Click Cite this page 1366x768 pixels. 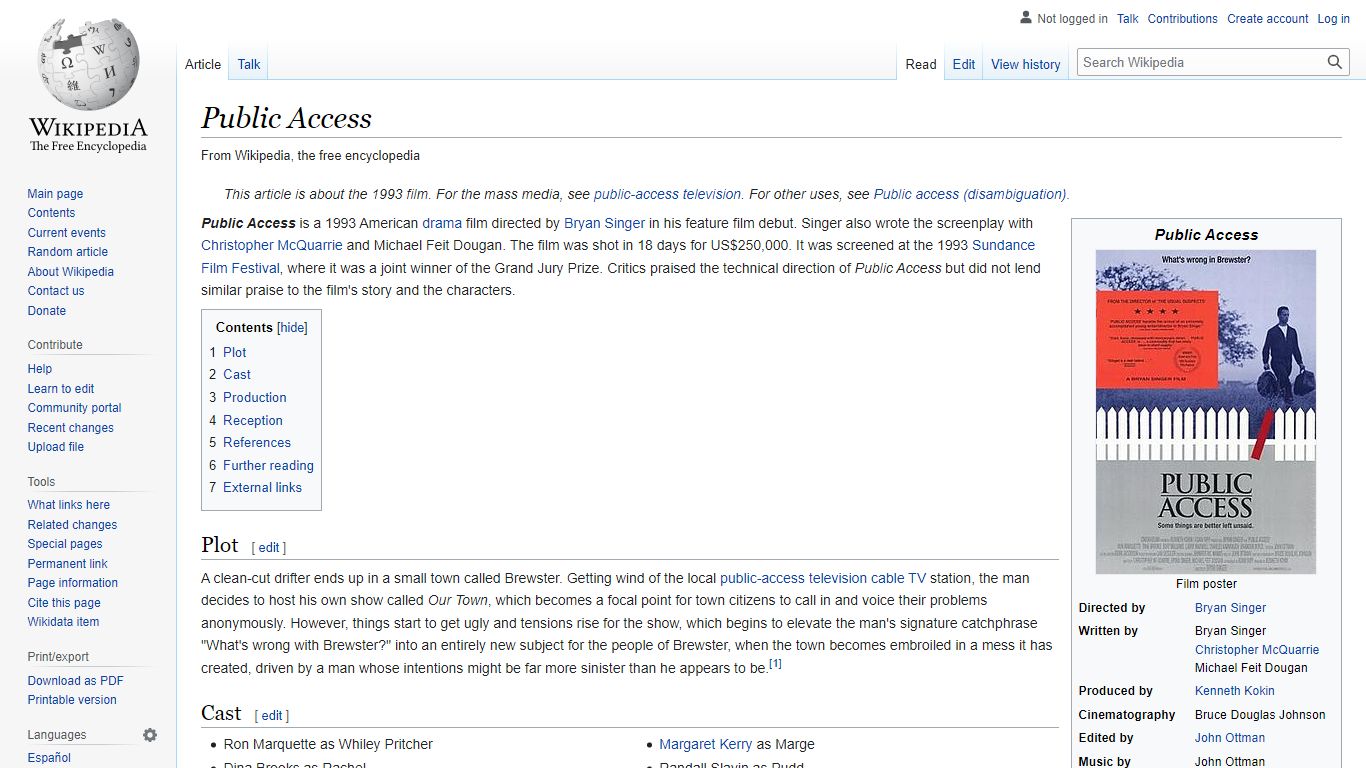point(63,603)
